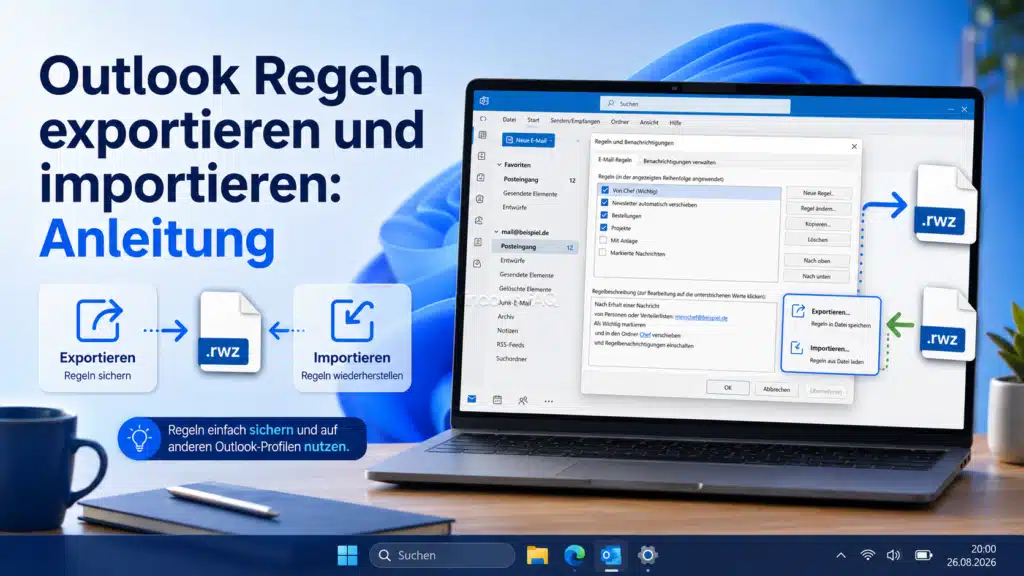Image resolution: width=1024 pixels, height=576 pixels.
Task: Open the Archiv folder
Action: 506,317
